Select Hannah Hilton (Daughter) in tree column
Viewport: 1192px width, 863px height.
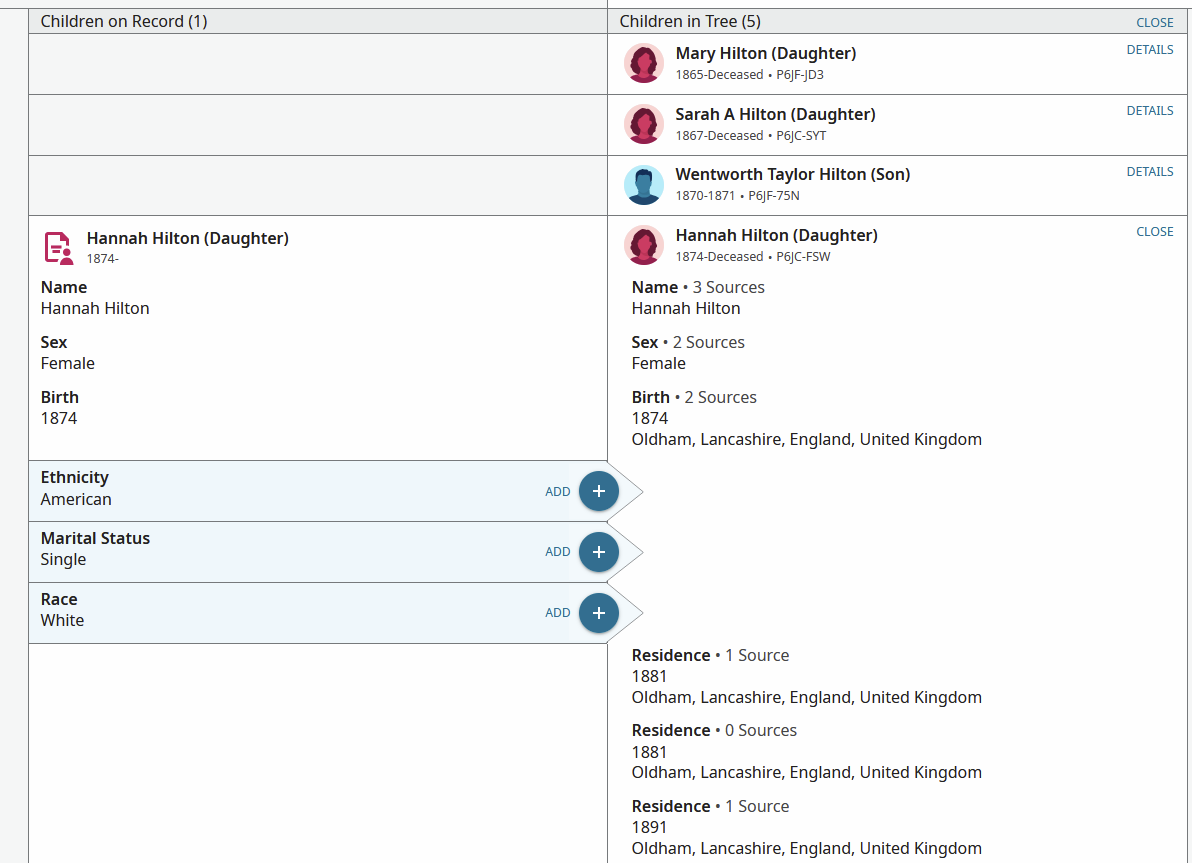point(776,236)
